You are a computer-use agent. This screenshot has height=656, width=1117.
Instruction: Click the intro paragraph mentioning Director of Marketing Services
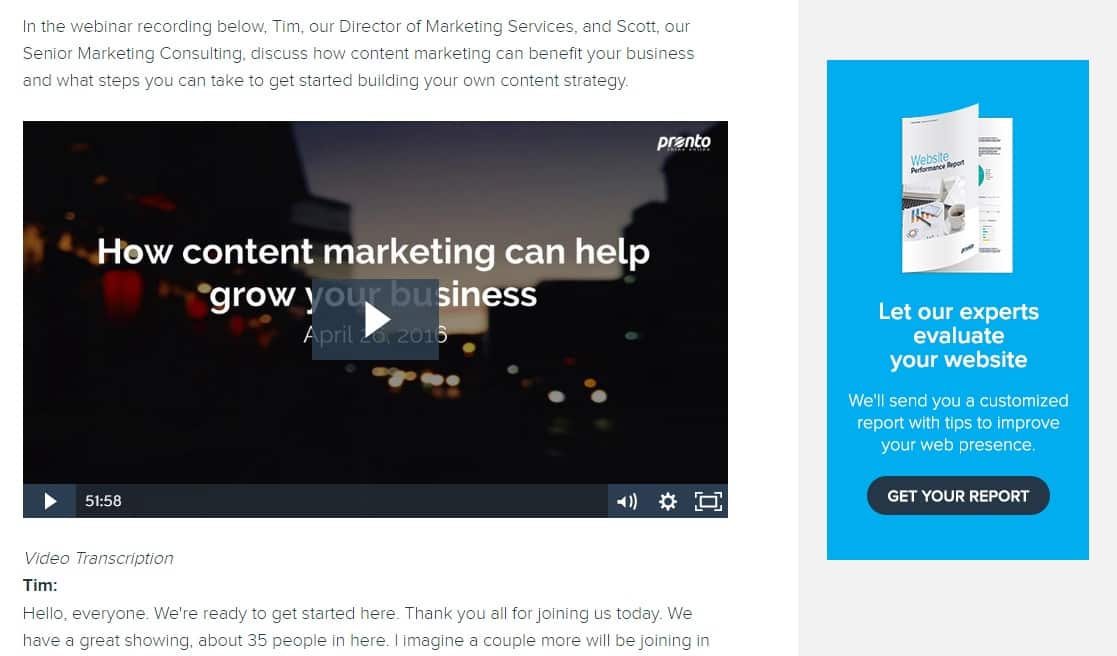358,53
